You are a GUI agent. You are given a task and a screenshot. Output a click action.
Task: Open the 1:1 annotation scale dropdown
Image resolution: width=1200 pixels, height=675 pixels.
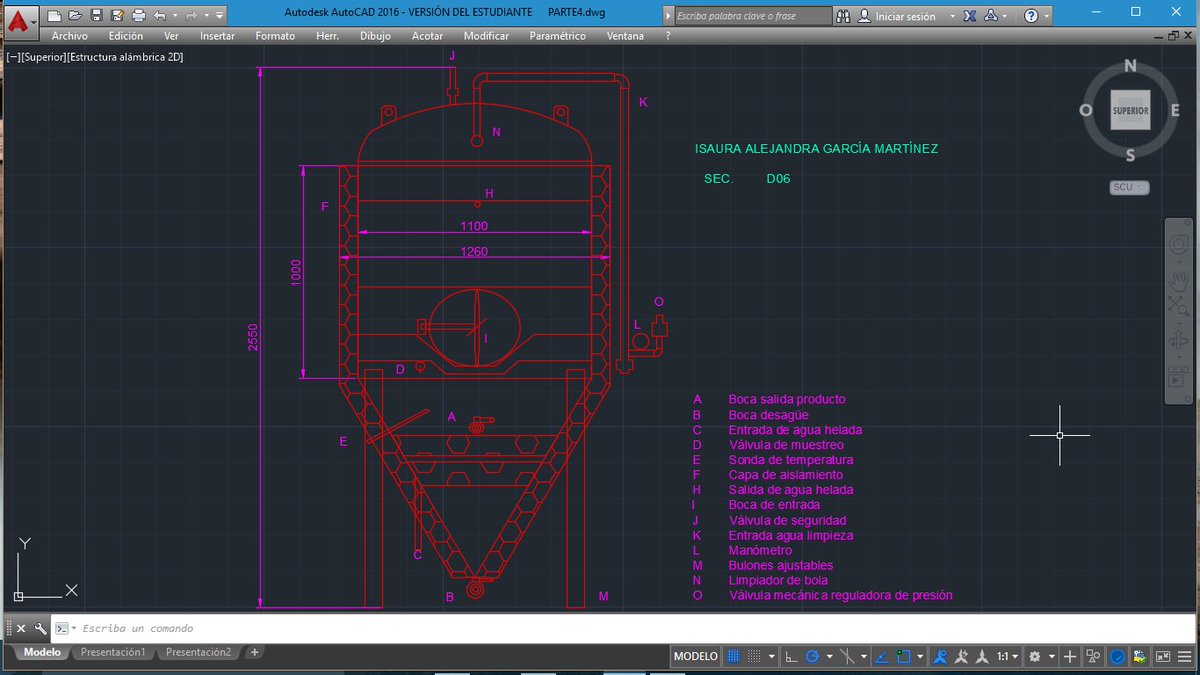1008,656
